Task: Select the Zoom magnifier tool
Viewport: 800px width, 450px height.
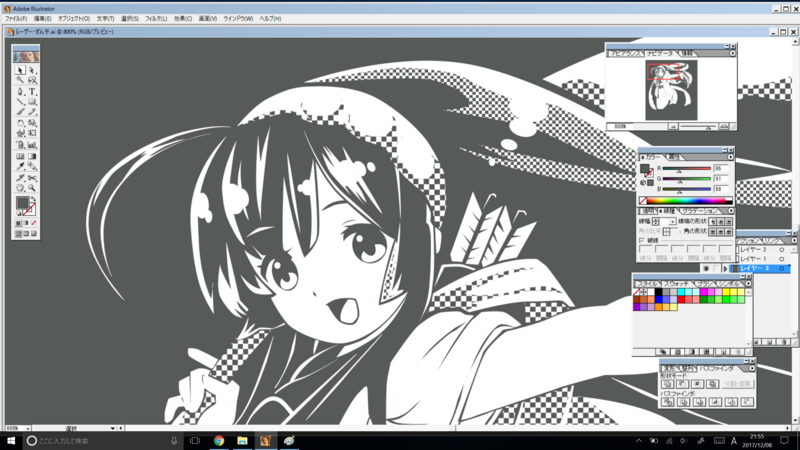Action: pos(32,188)
